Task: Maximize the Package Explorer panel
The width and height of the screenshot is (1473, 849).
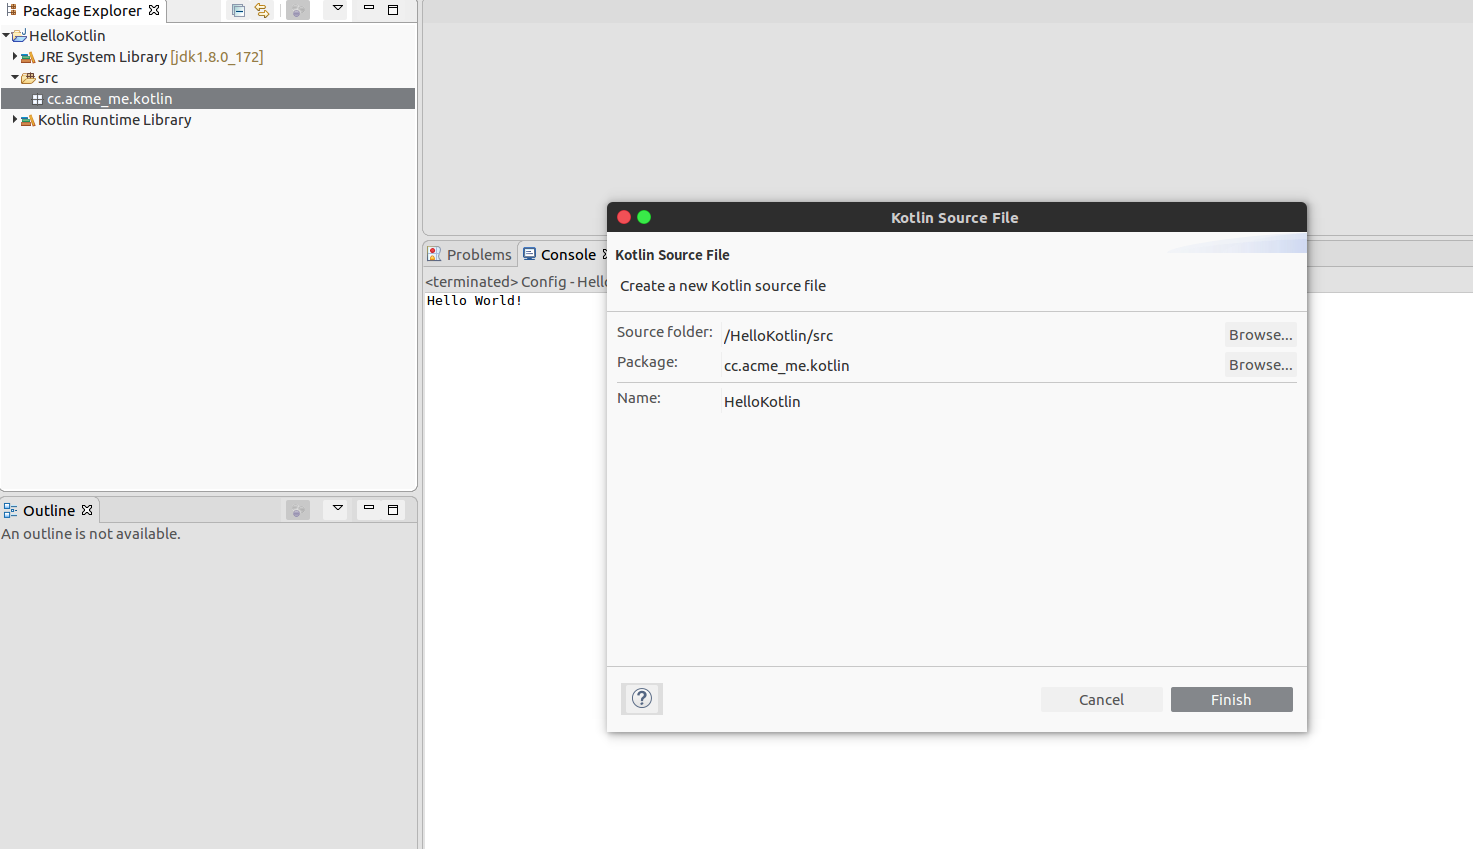Action: [393, 9]
